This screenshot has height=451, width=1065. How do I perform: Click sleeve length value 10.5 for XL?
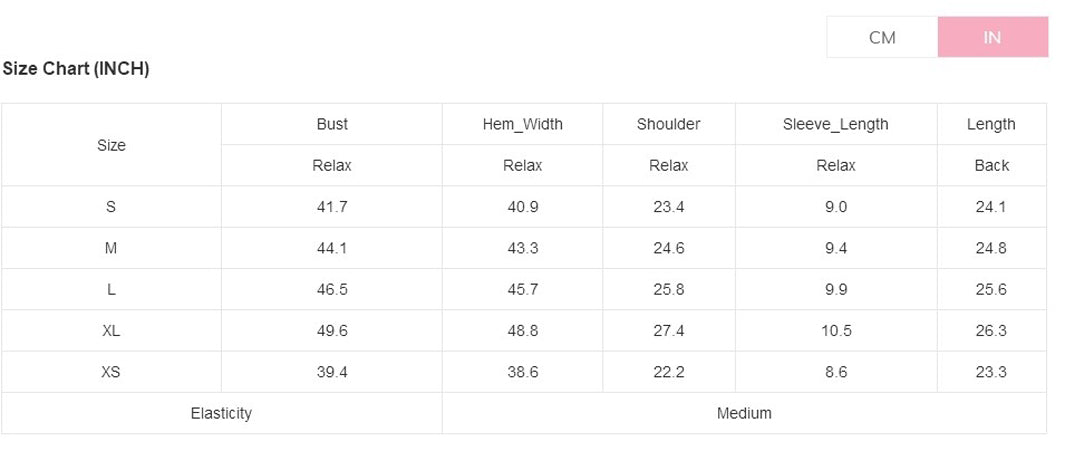point(836,330)
